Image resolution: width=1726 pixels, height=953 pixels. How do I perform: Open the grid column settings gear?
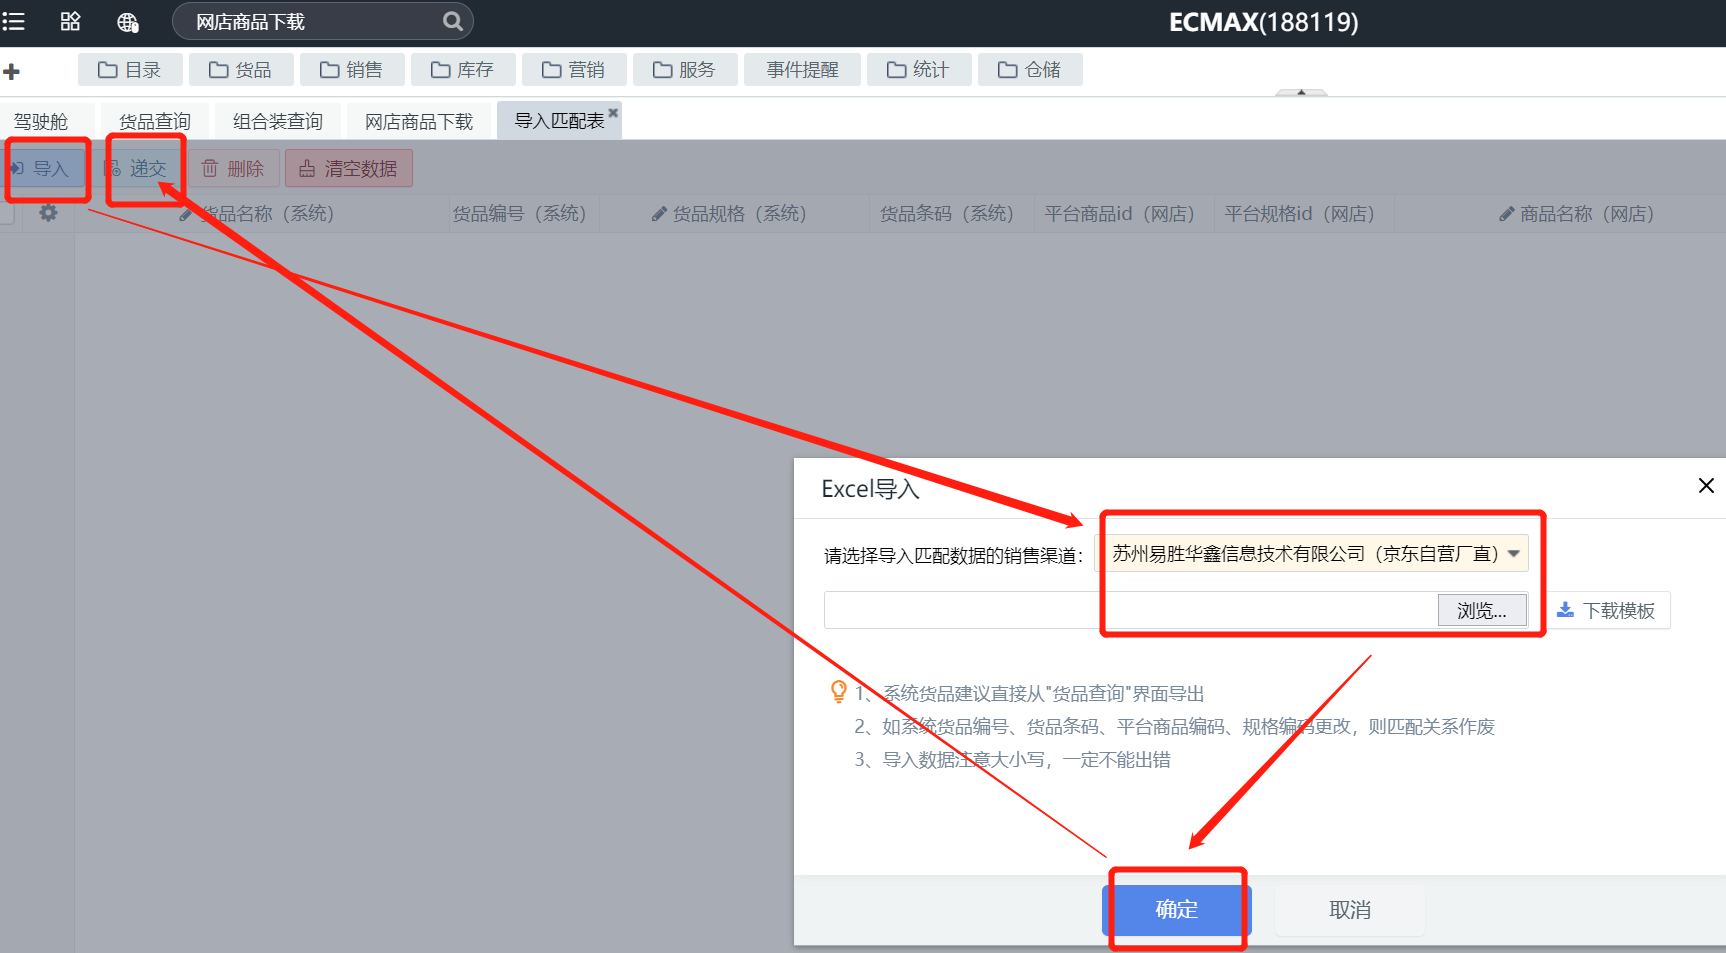(x=48, y=213)
